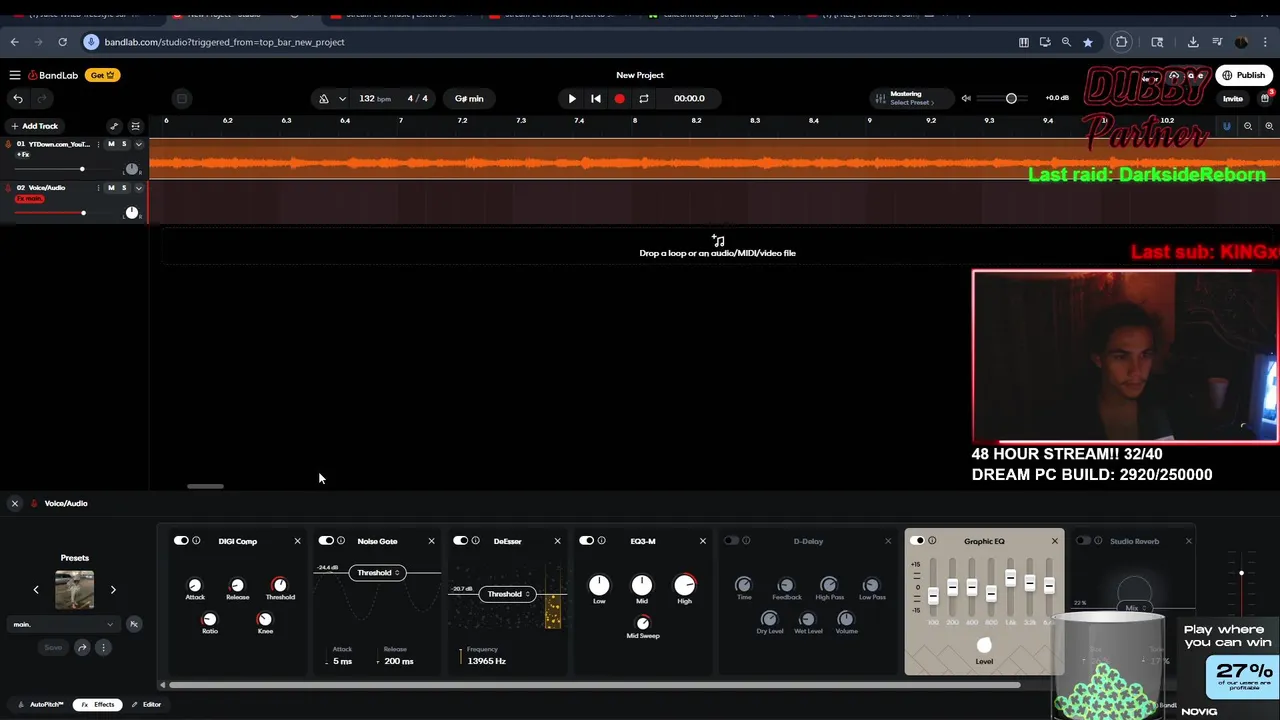Open notifications icon beside Invite
1280x720 pixels.
tap(1265, 98)
